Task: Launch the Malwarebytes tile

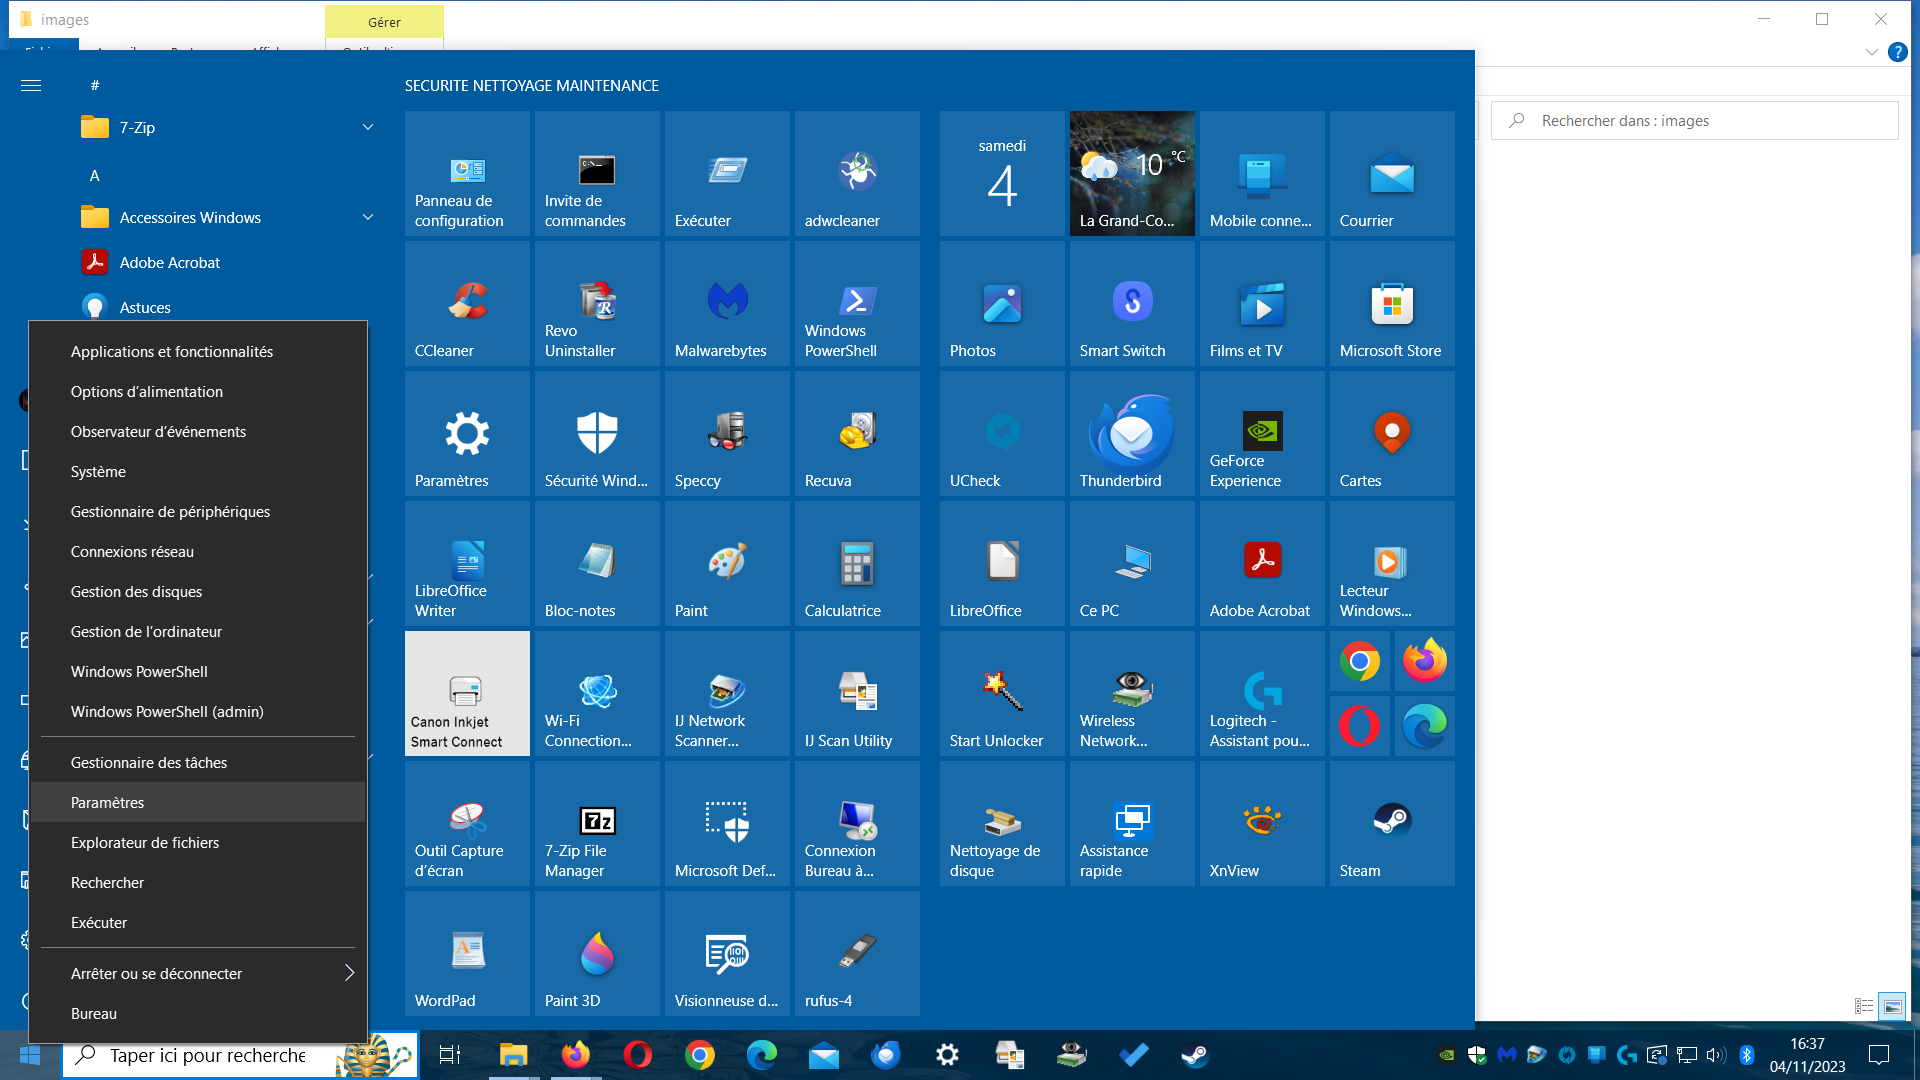Action: coord(727,304)
